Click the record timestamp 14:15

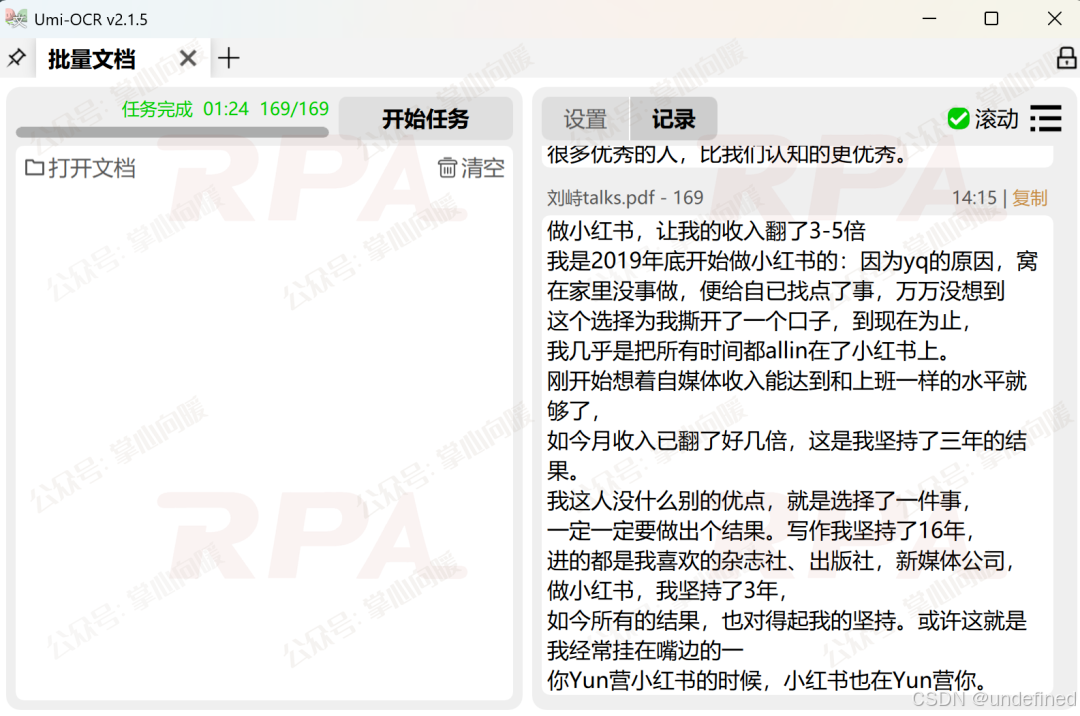coord(974,198)
